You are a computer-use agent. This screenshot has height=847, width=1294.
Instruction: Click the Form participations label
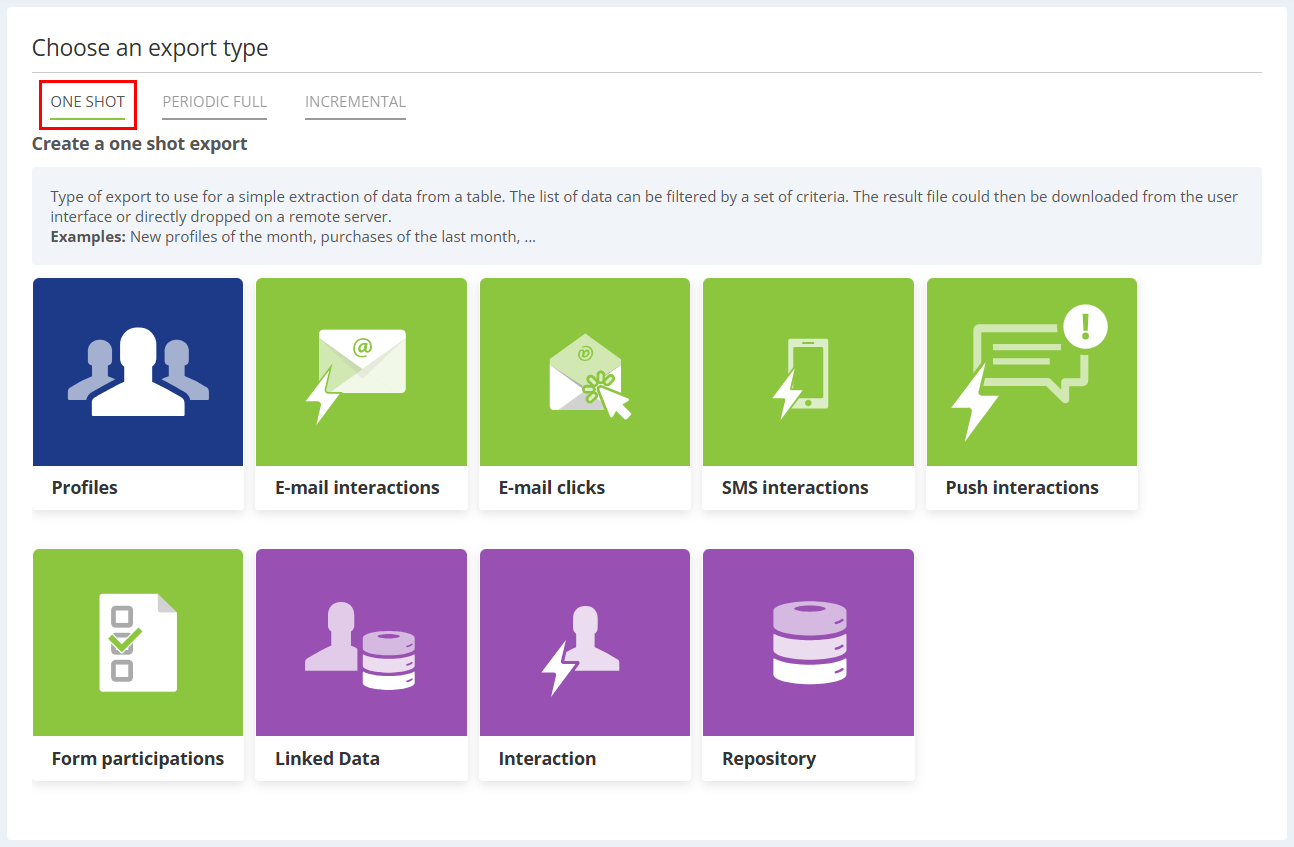click(x=138, y=759)
